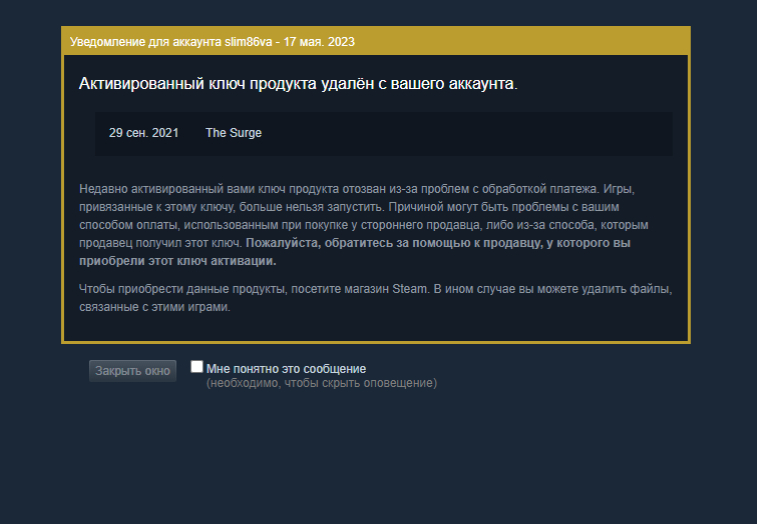Viewport: 757px width, 524px height.
Task: Click the word "Steam" in the last paragraph
Action: [409, 289]
